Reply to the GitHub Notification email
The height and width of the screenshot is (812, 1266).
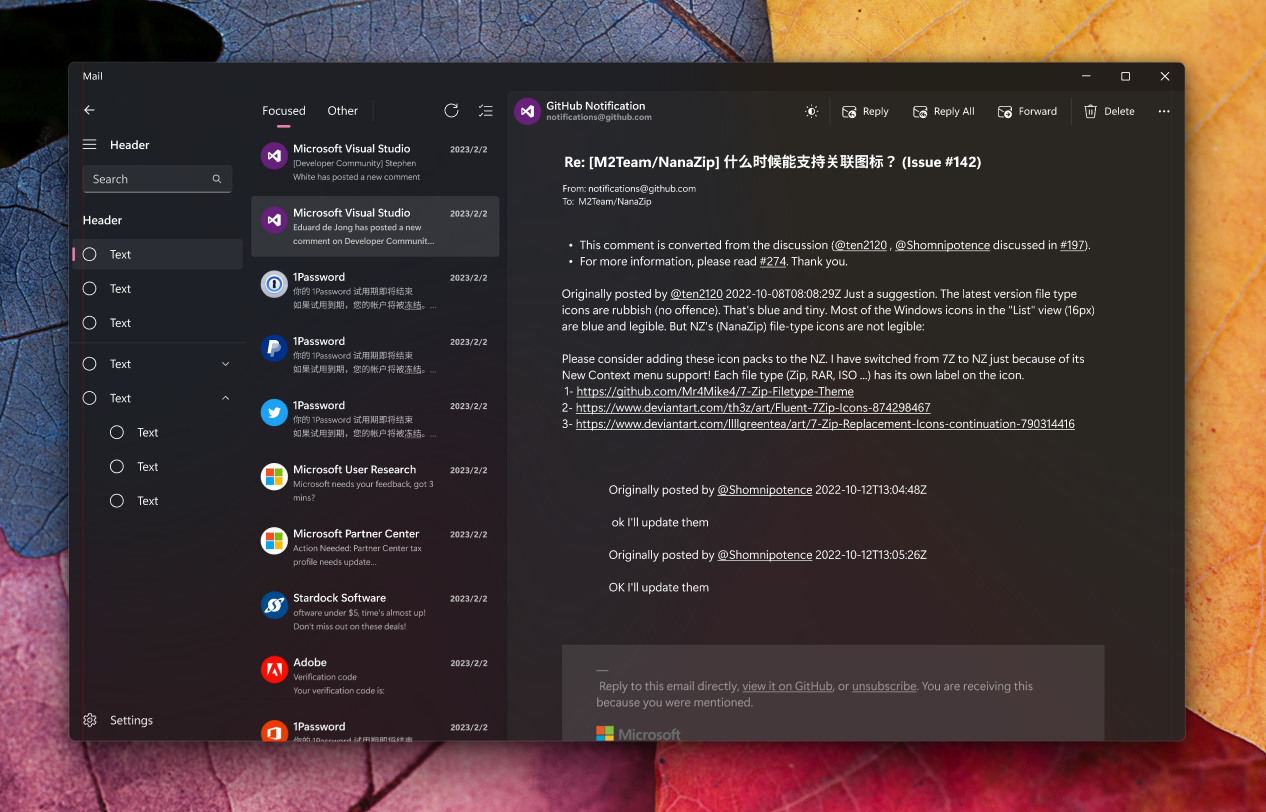(864, 111)
